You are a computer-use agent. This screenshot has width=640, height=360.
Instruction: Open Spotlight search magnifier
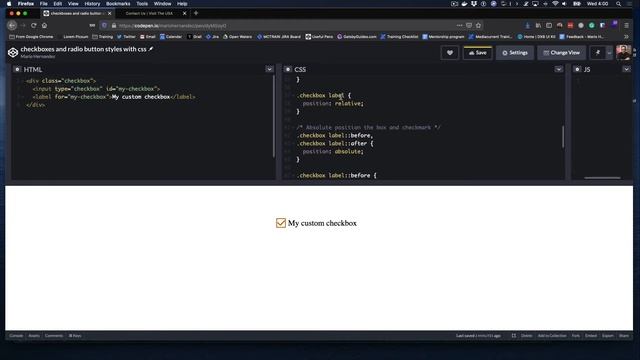pos(618,4)
